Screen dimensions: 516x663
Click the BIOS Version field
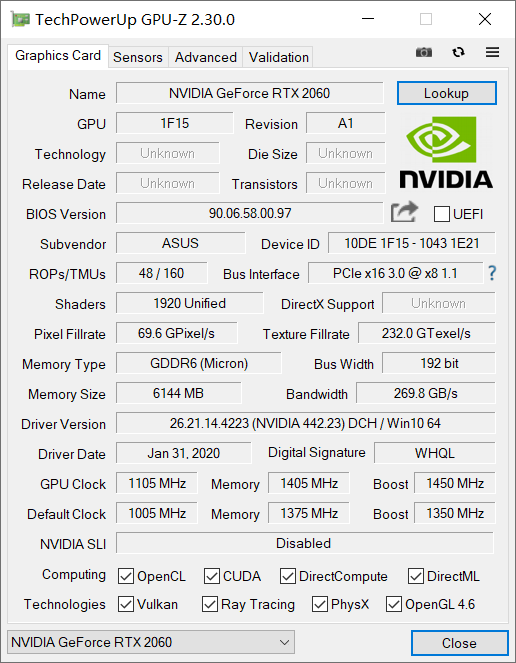click(250, 213)
